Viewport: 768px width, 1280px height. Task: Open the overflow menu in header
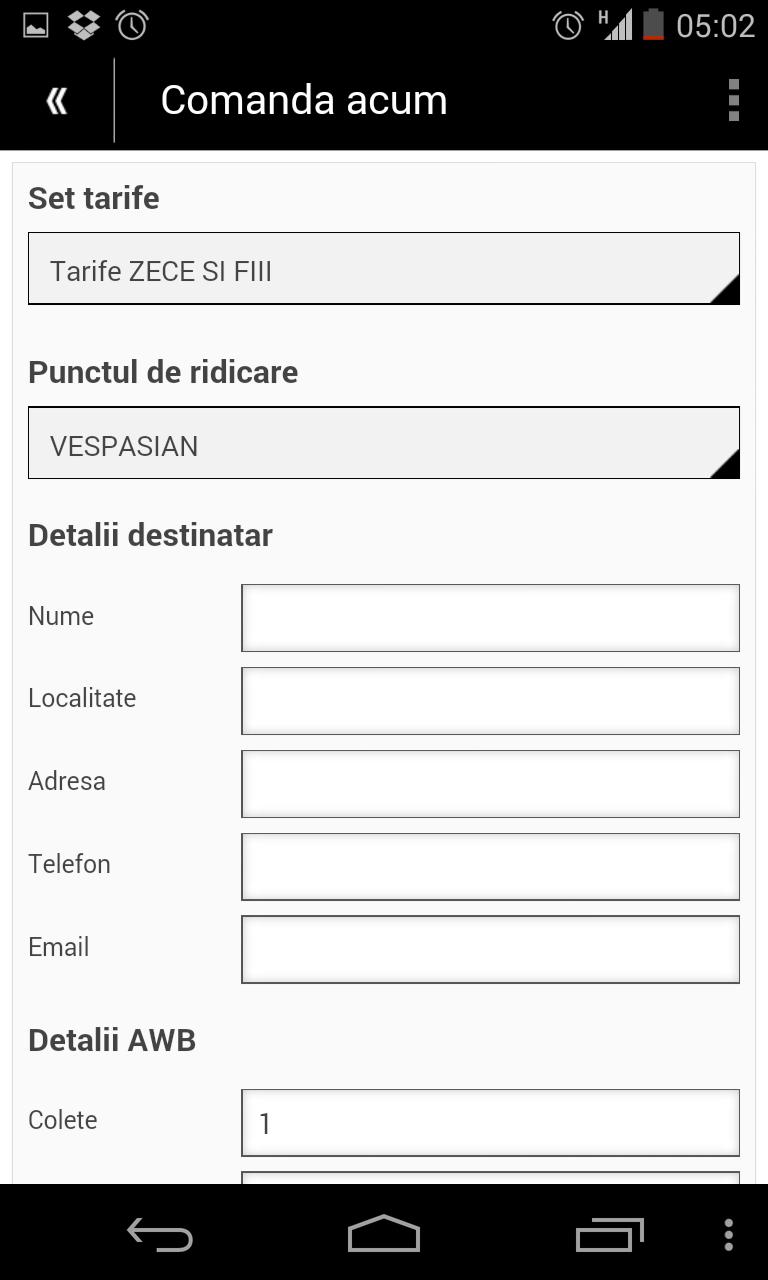(733, 100)
